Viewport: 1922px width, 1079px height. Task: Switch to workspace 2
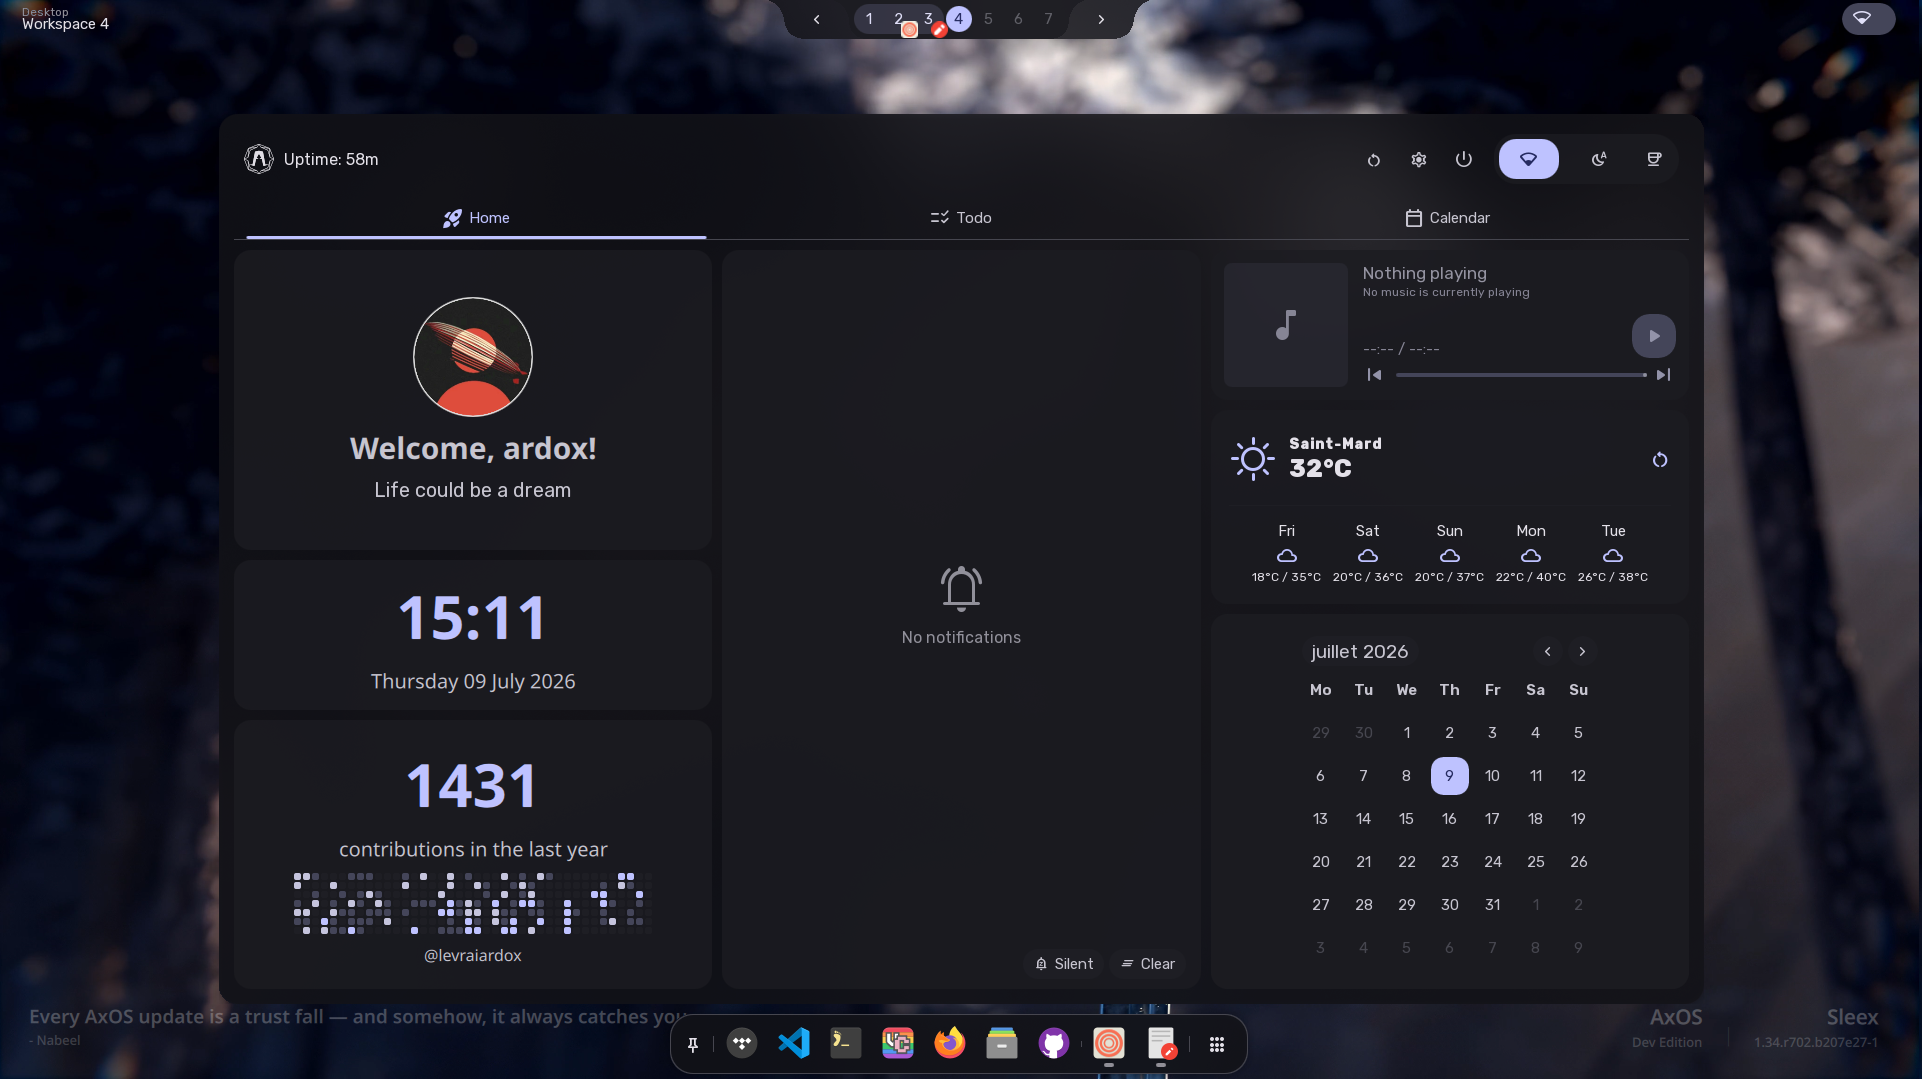(898, 19)
